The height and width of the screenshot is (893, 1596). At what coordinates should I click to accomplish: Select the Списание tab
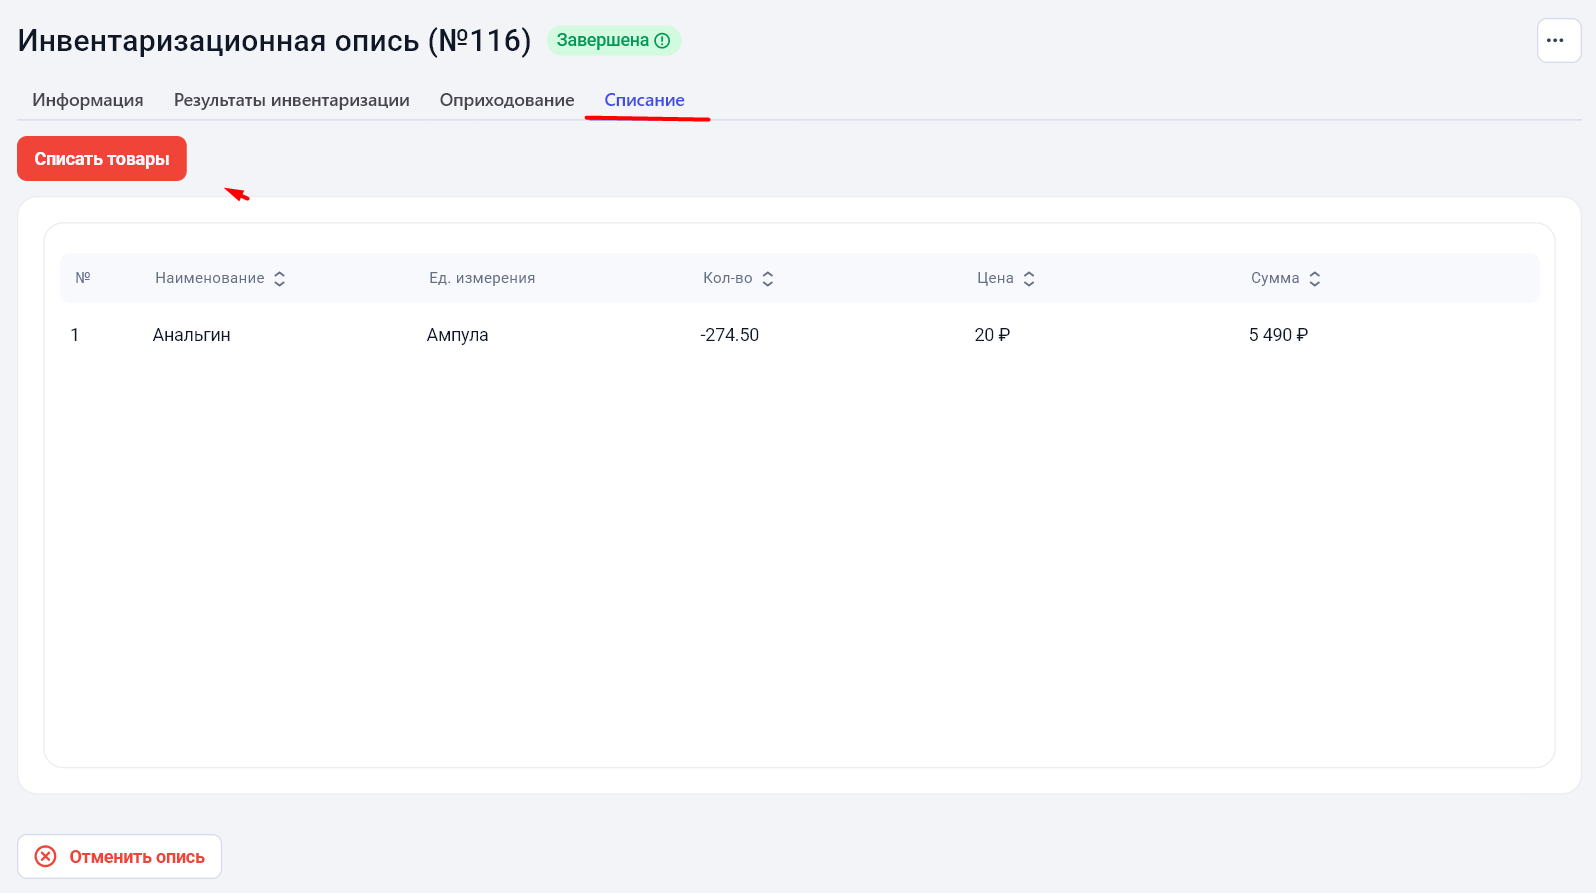pos(645,100)
